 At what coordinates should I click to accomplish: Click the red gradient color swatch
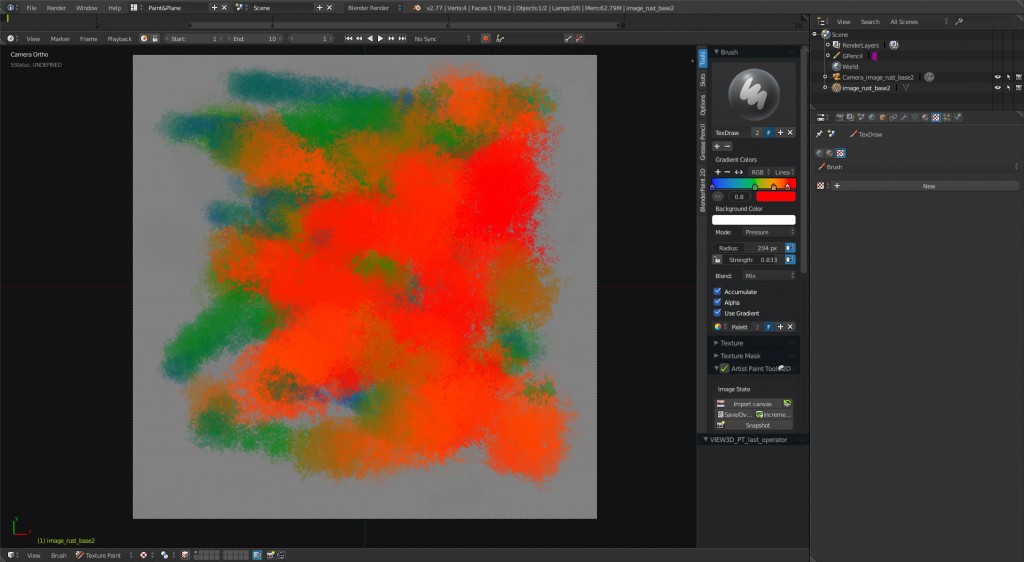tap(775, 197)
